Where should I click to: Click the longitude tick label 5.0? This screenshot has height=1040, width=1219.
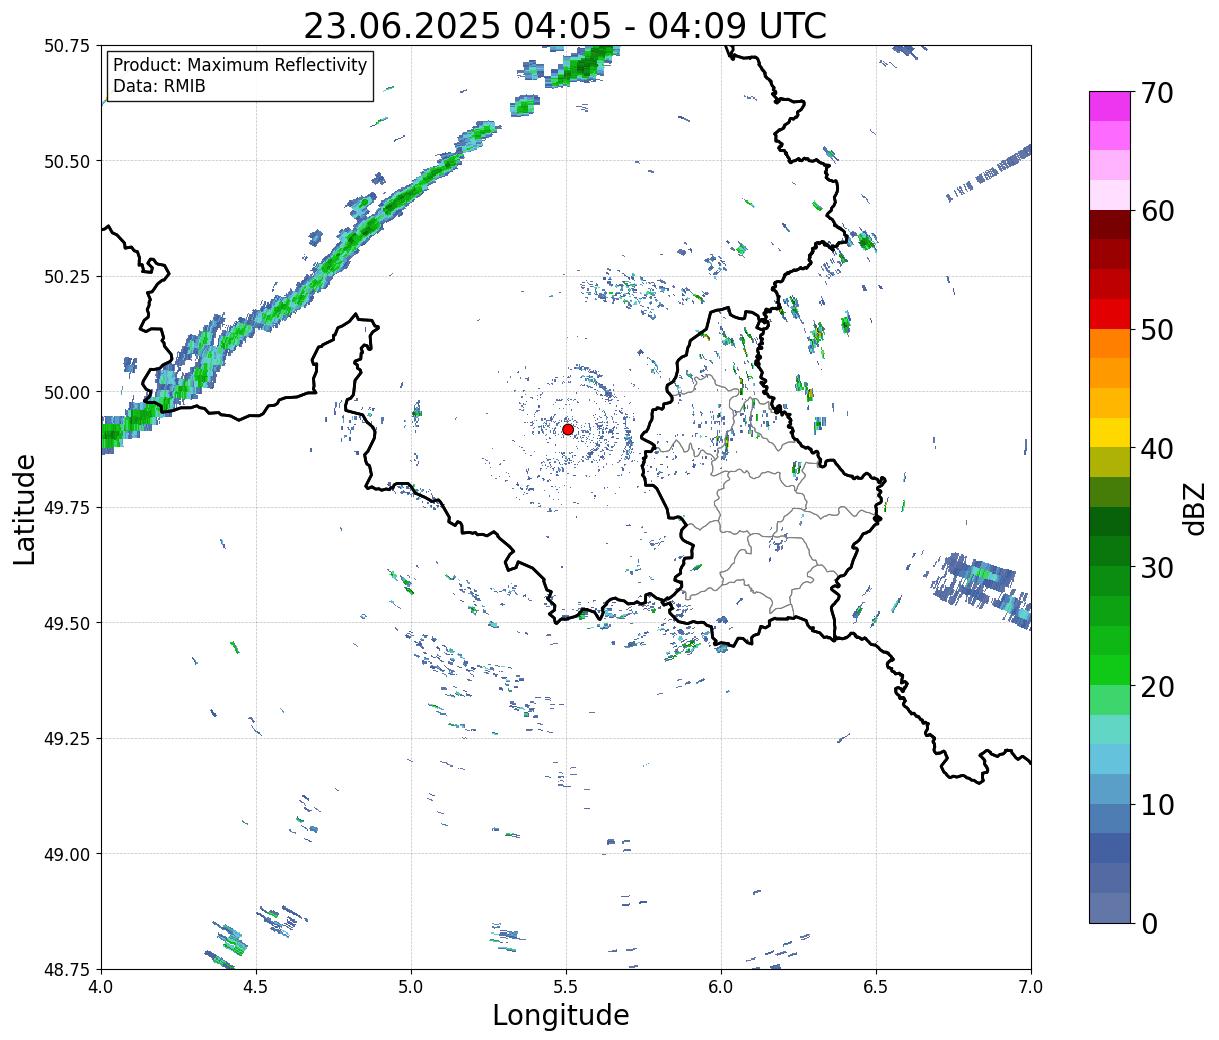click(411, 987)
